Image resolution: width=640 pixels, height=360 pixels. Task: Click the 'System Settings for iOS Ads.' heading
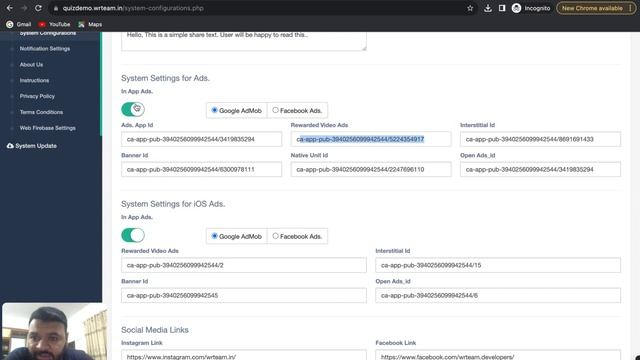tap(173, 204)
